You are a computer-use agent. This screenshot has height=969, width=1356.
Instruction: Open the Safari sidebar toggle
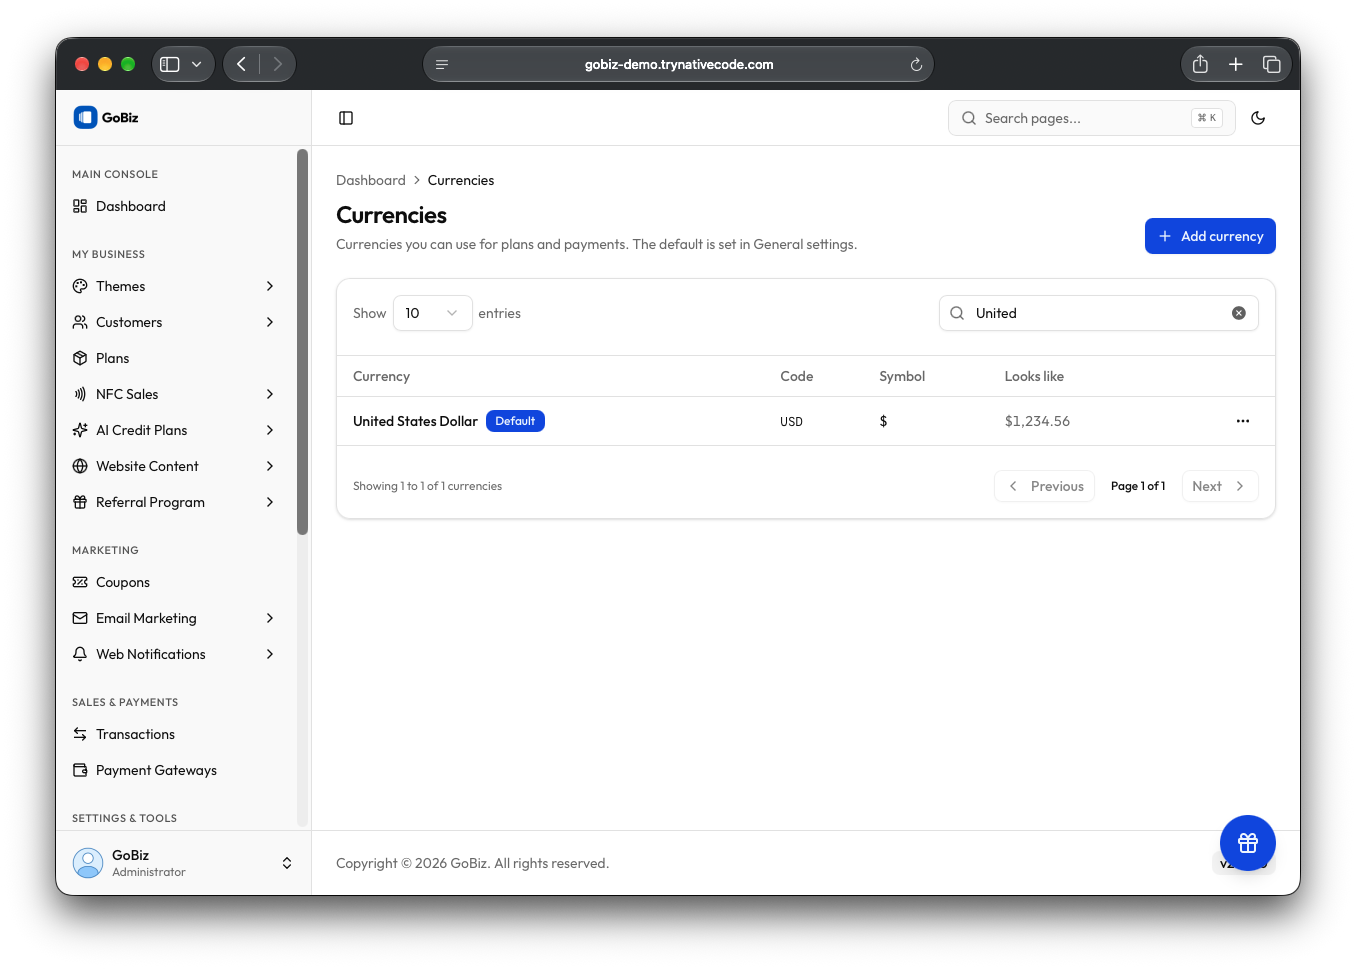tap(170, 64)
